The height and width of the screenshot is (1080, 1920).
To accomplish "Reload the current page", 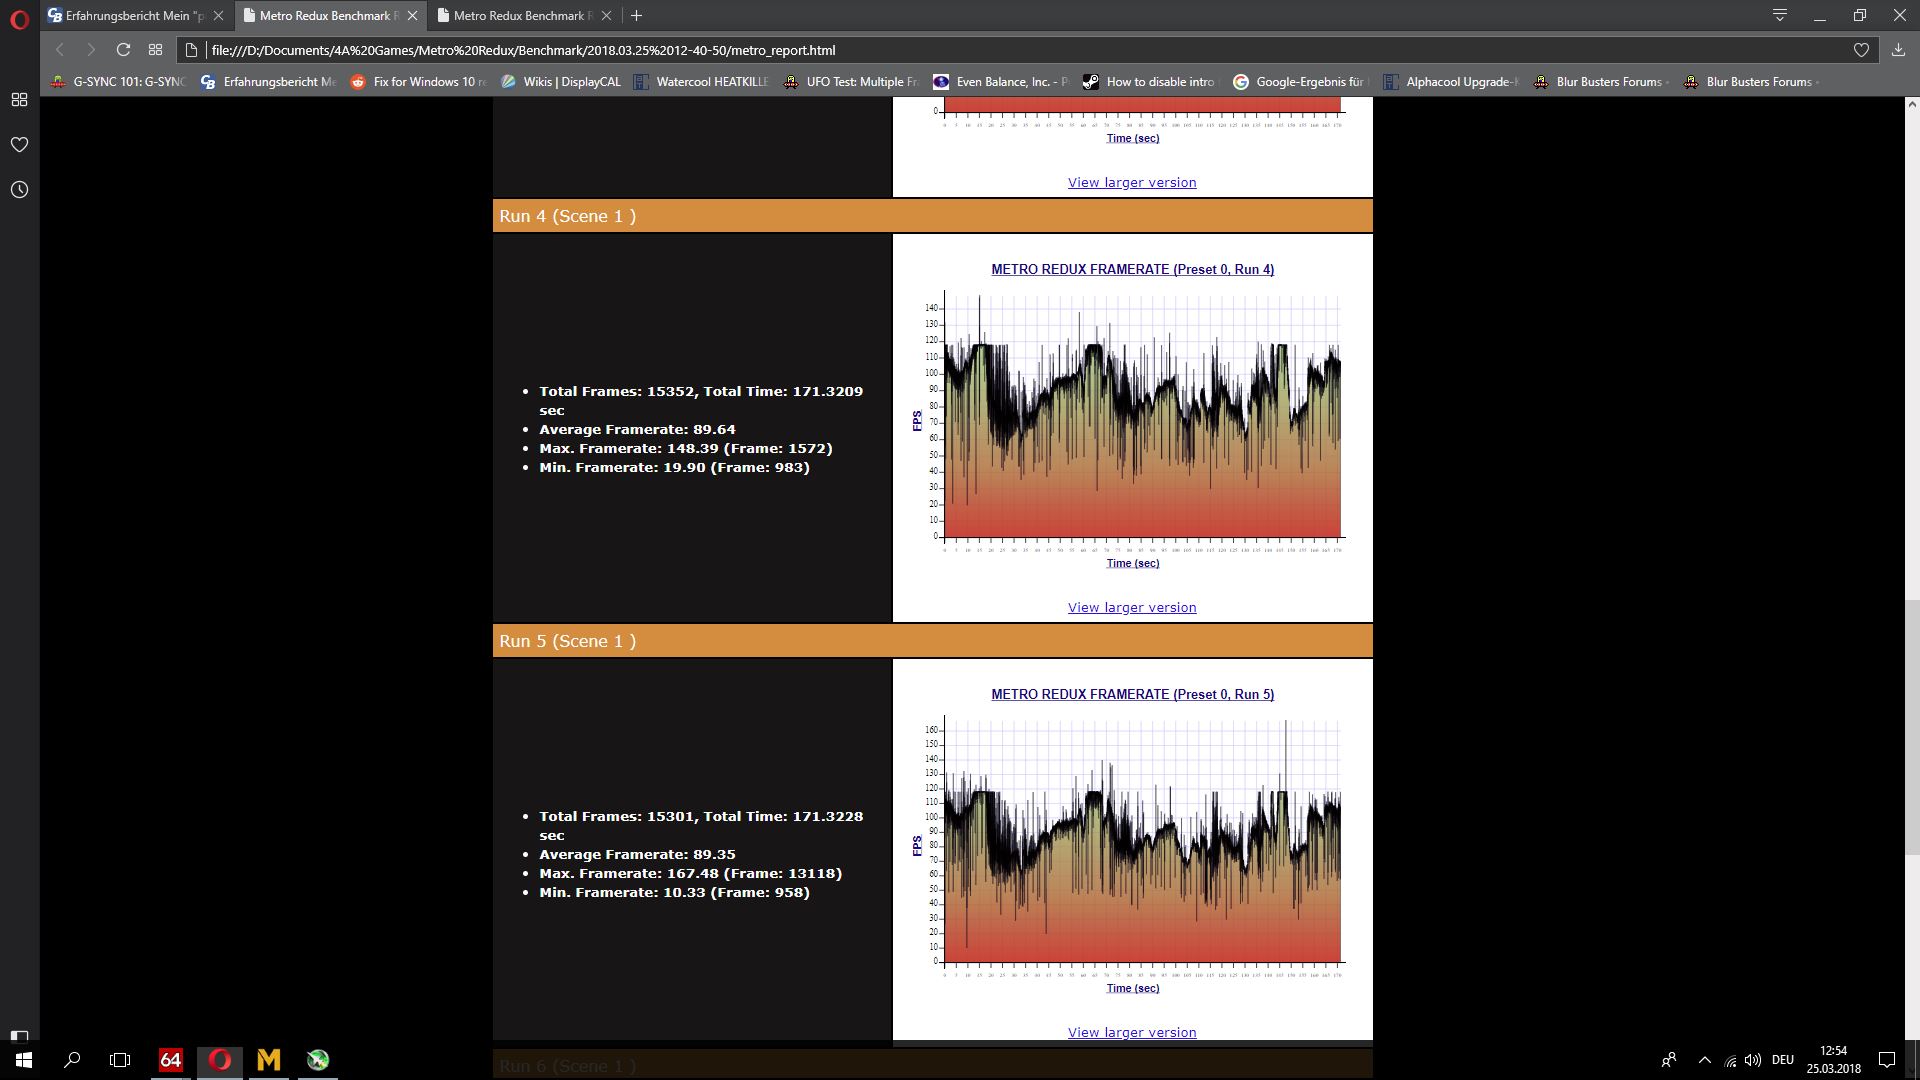I will [x=123, y=50].
